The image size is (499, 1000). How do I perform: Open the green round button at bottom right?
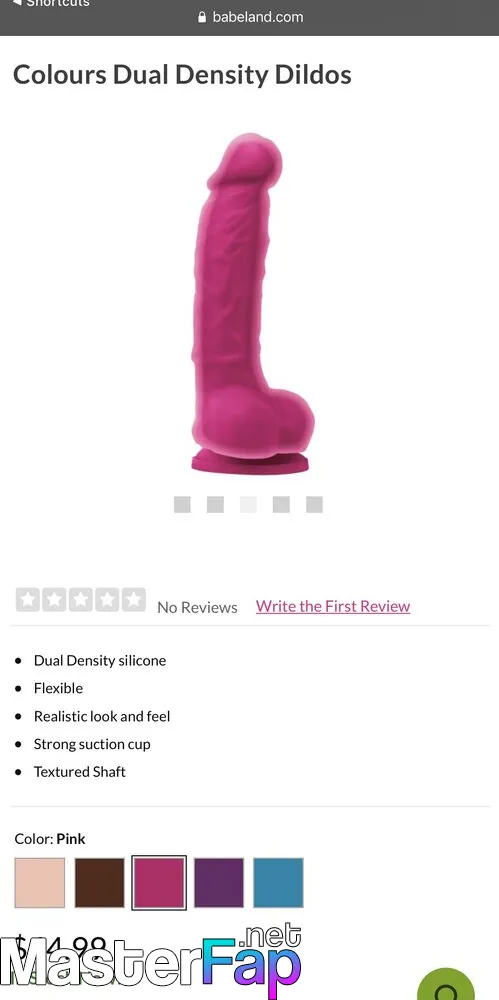click(447, 985)
